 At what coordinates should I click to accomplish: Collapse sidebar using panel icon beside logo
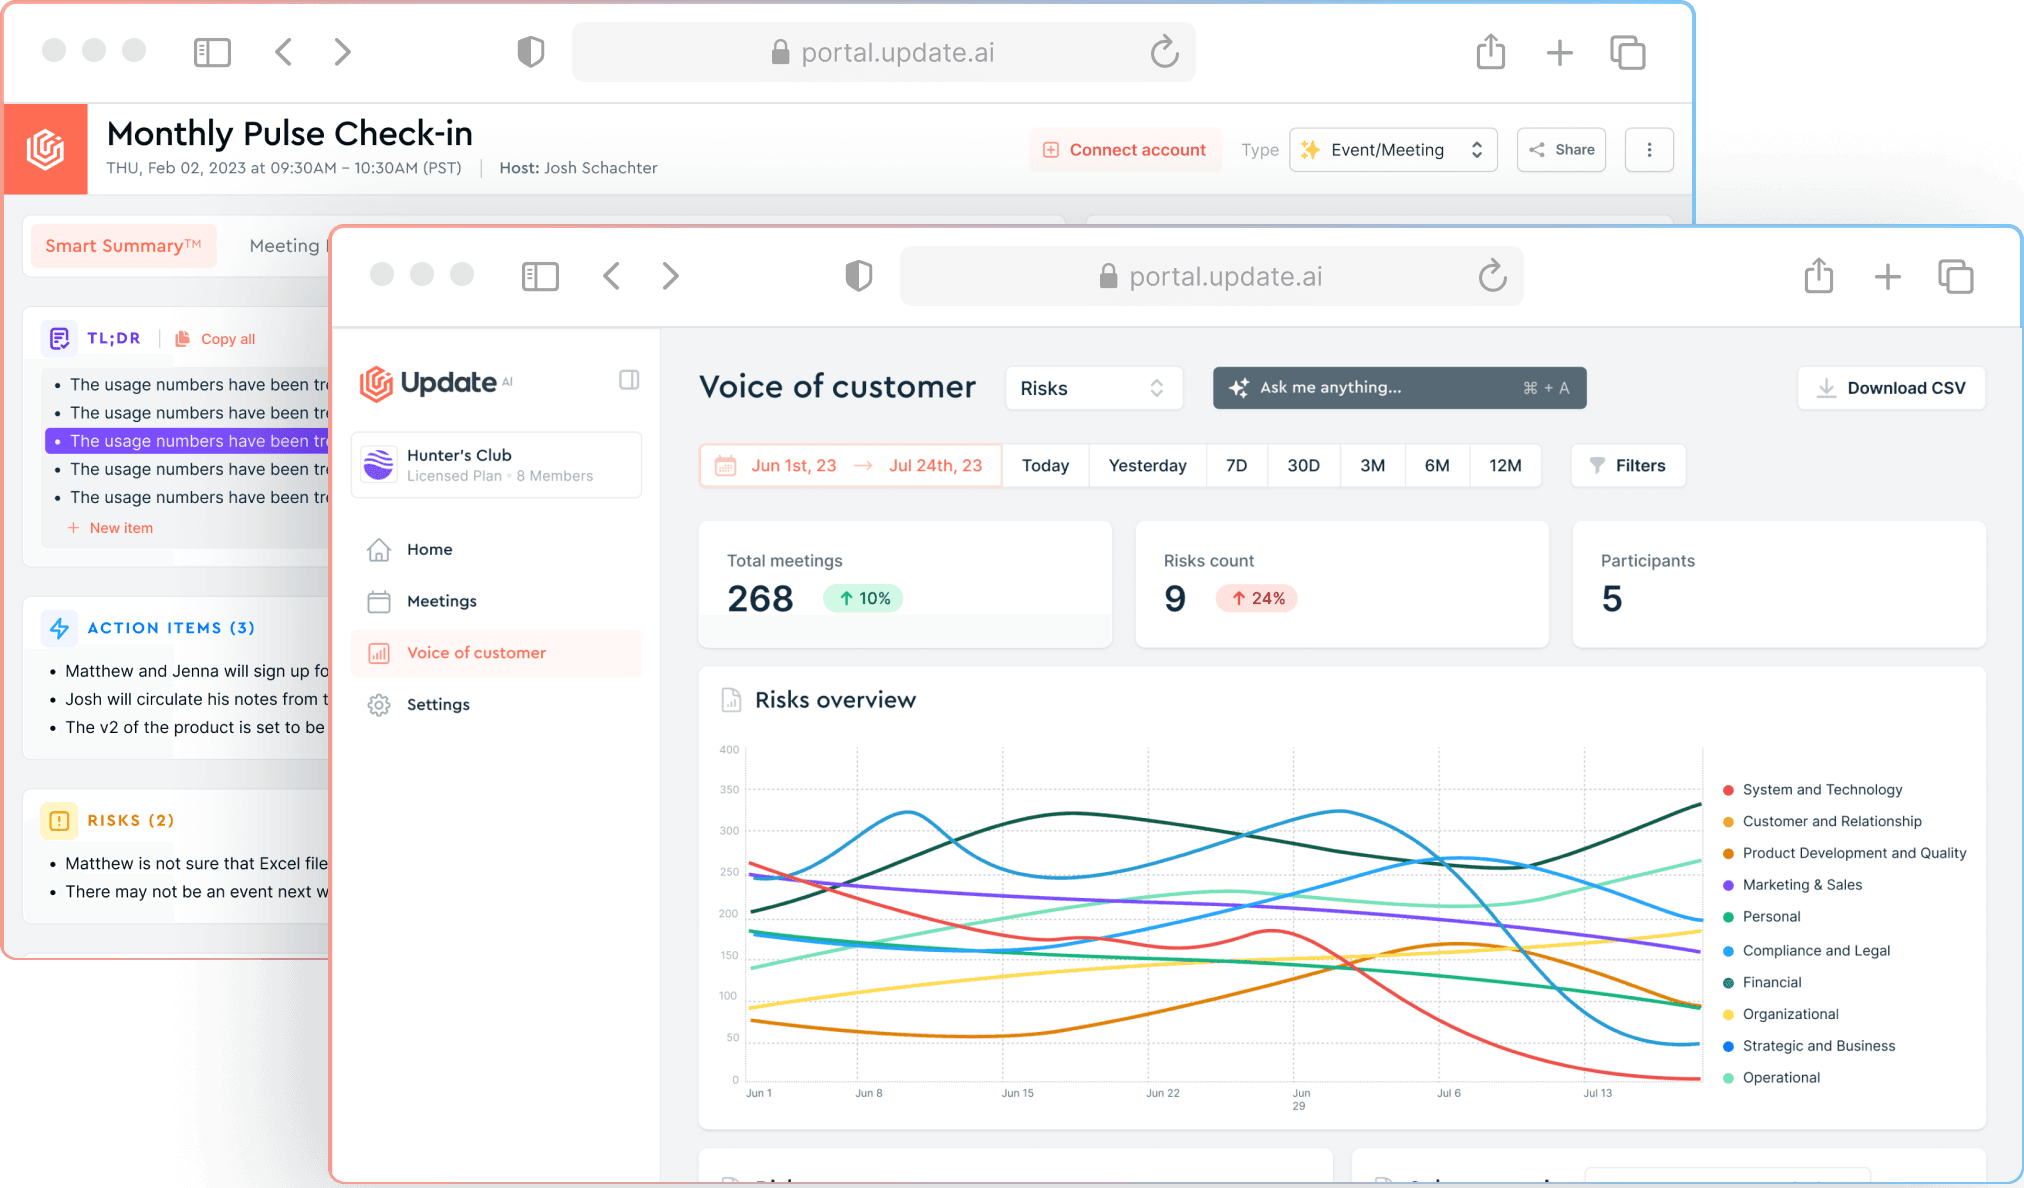click(x=629, y=380)
